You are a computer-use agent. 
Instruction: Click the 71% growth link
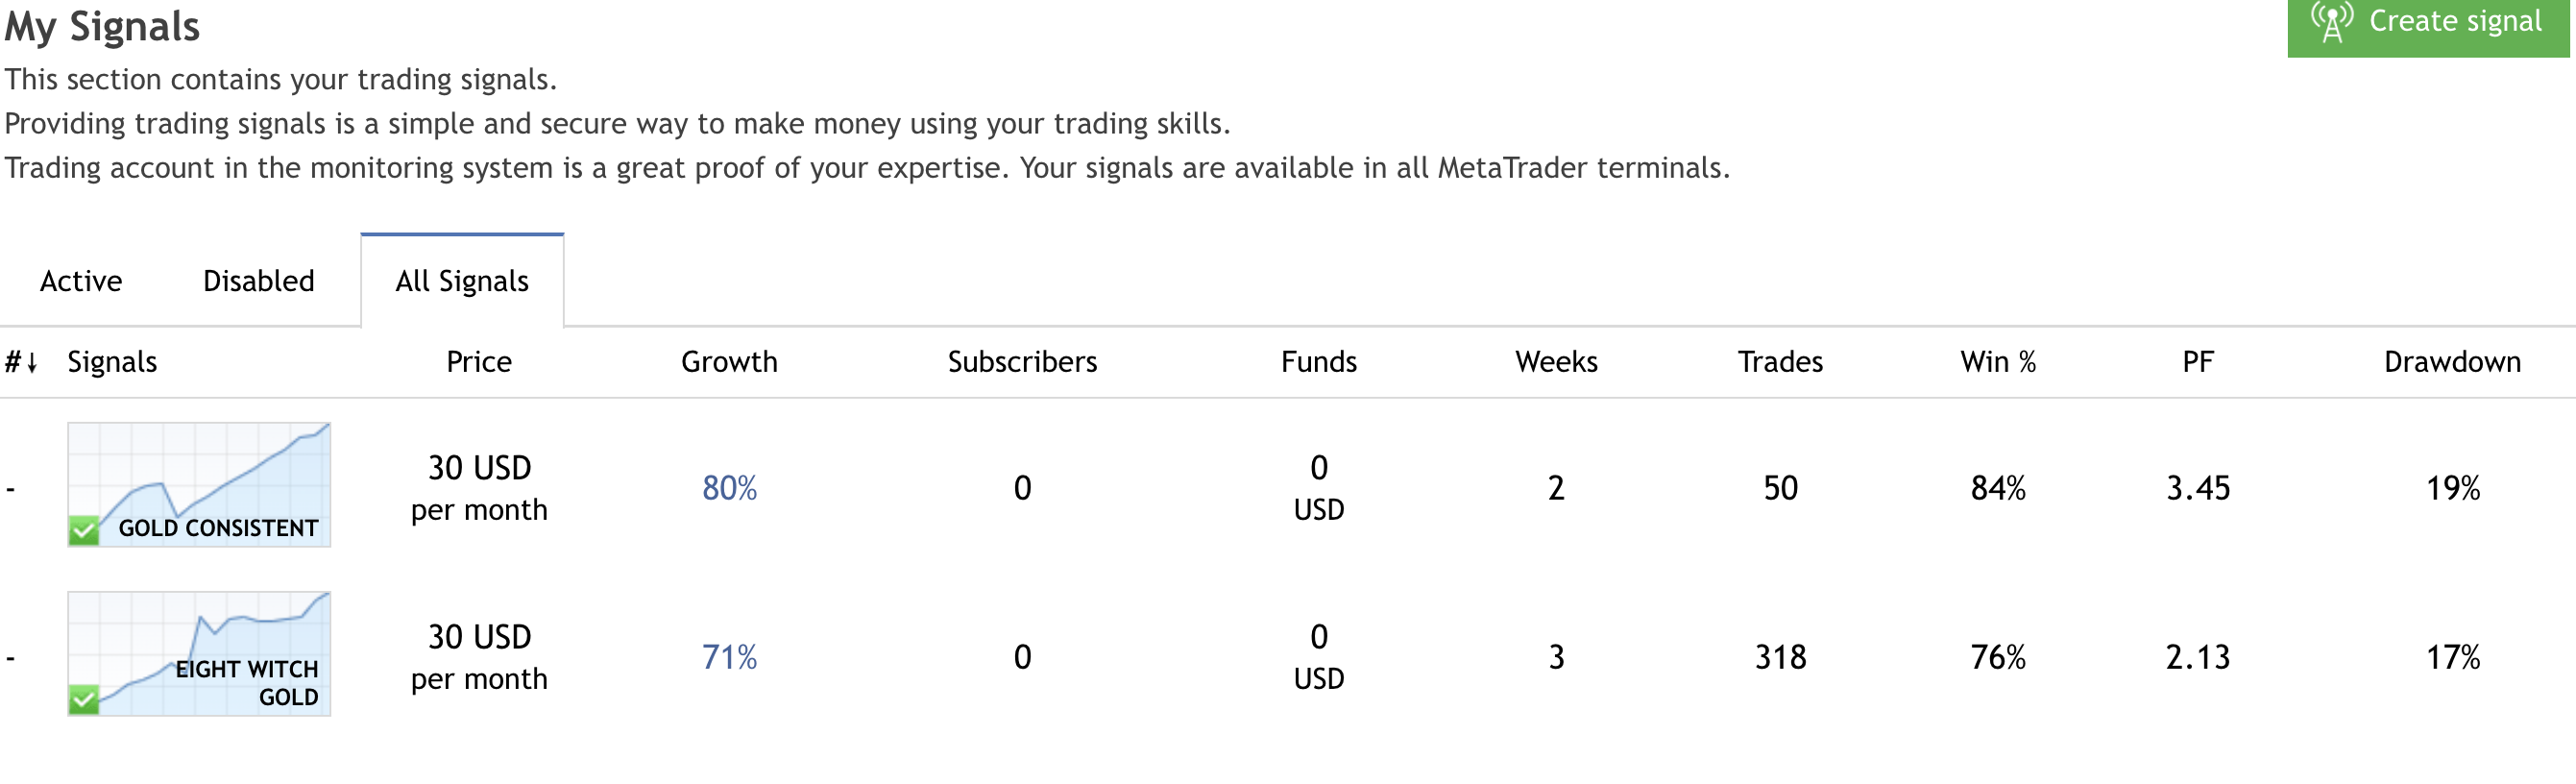click(x=729, y=657)
